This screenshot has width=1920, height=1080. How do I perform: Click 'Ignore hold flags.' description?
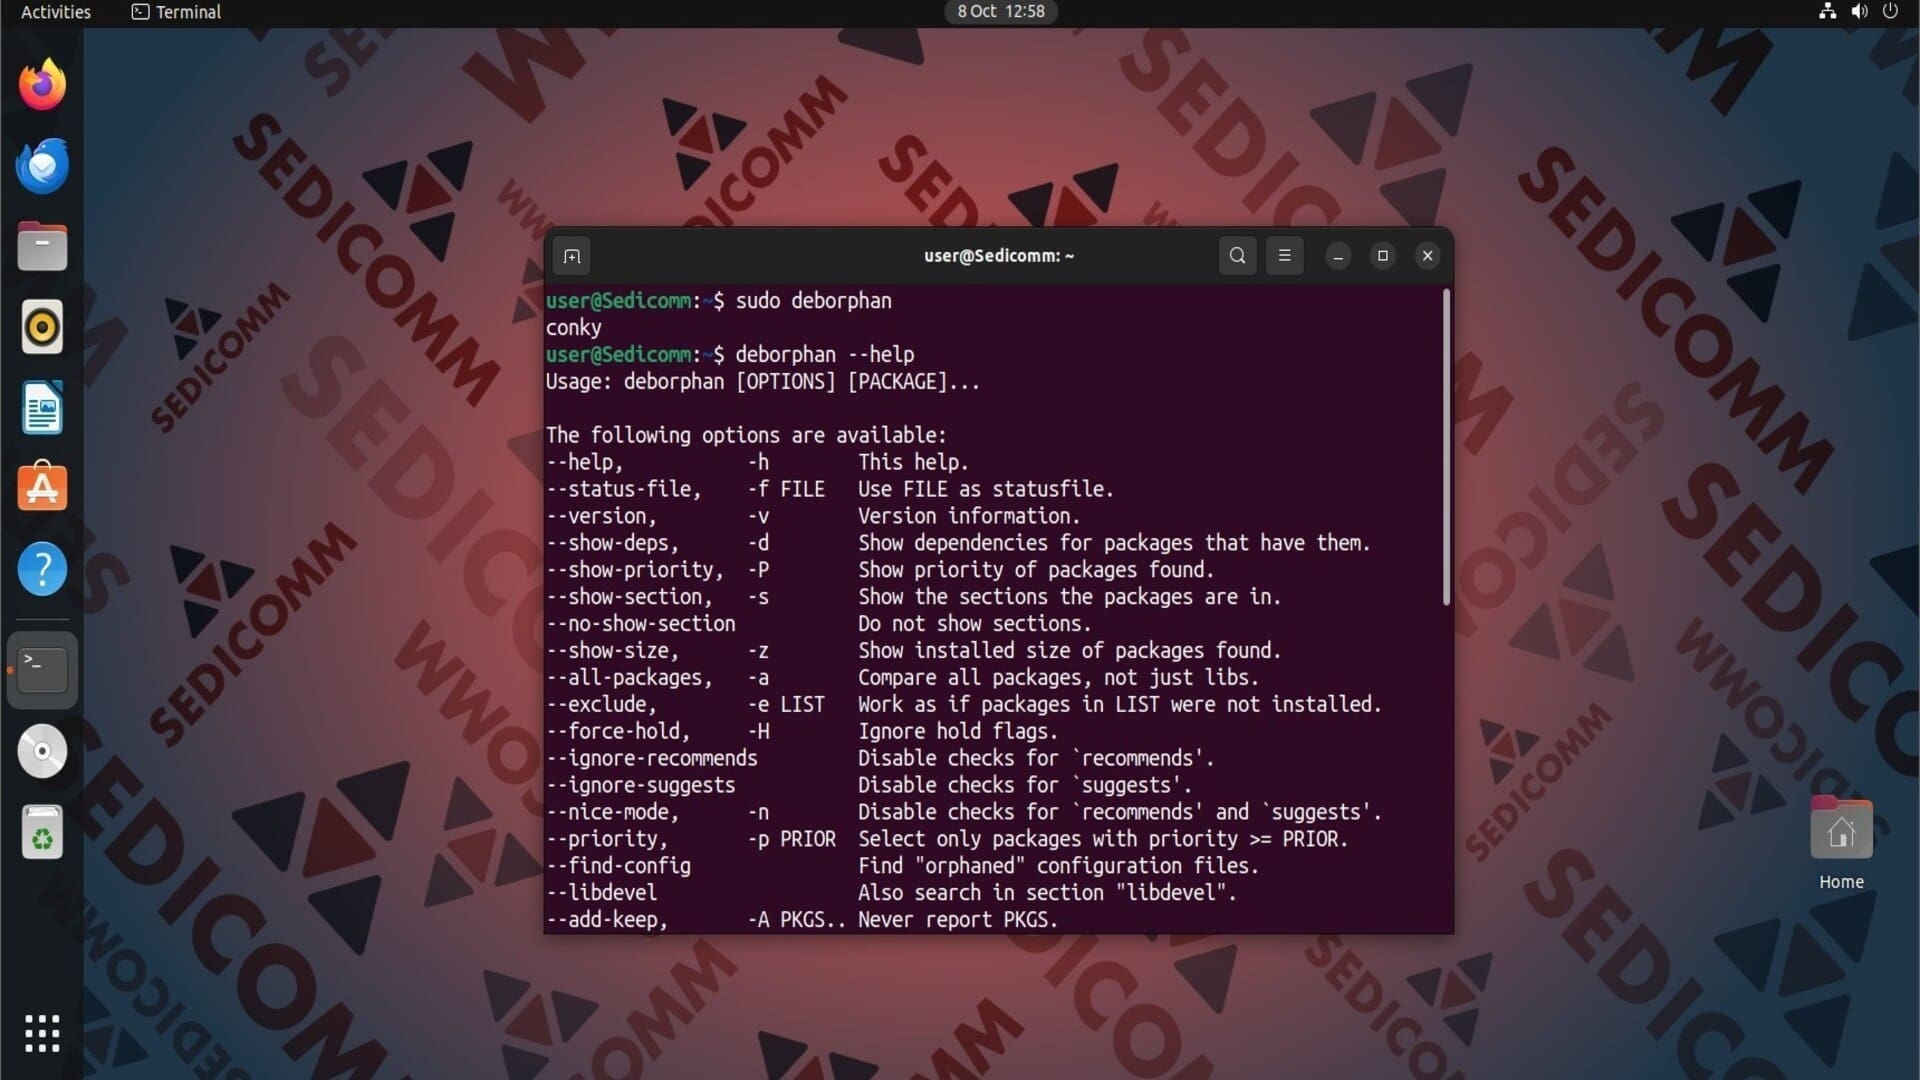958,732
